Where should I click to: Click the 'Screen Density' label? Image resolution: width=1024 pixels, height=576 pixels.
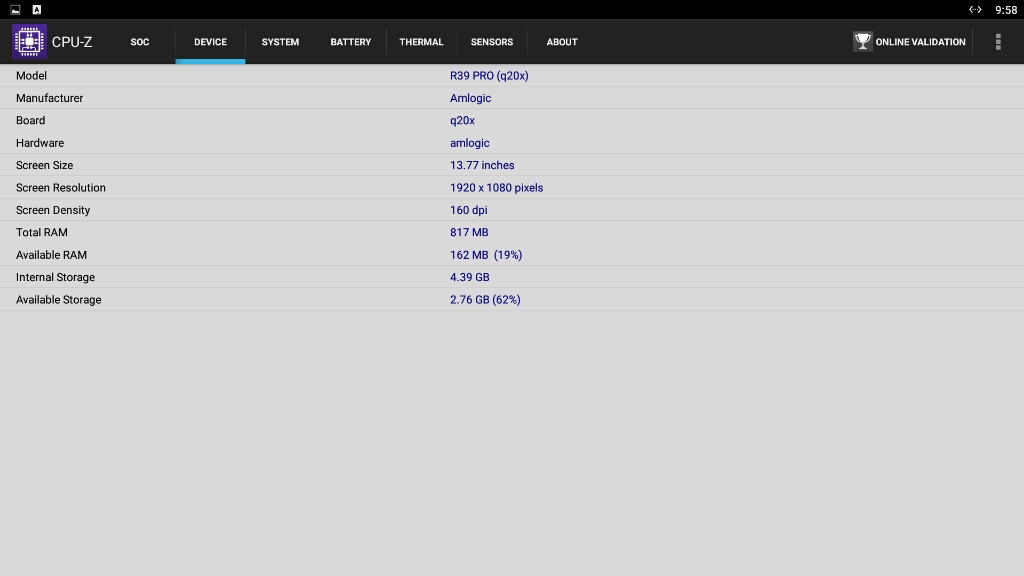[53, 210]
